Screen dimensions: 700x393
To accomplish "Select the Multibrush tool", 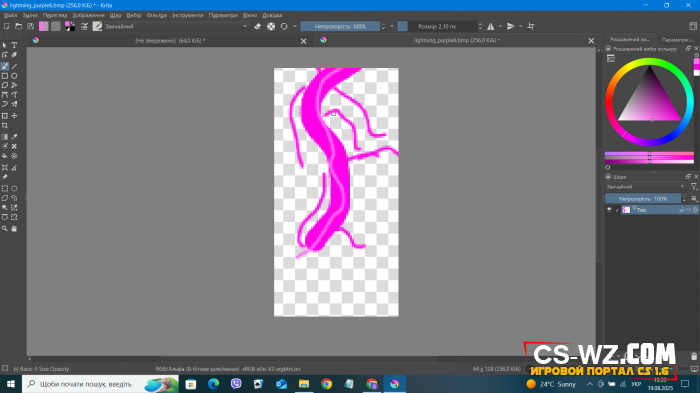I will [14, 104].
